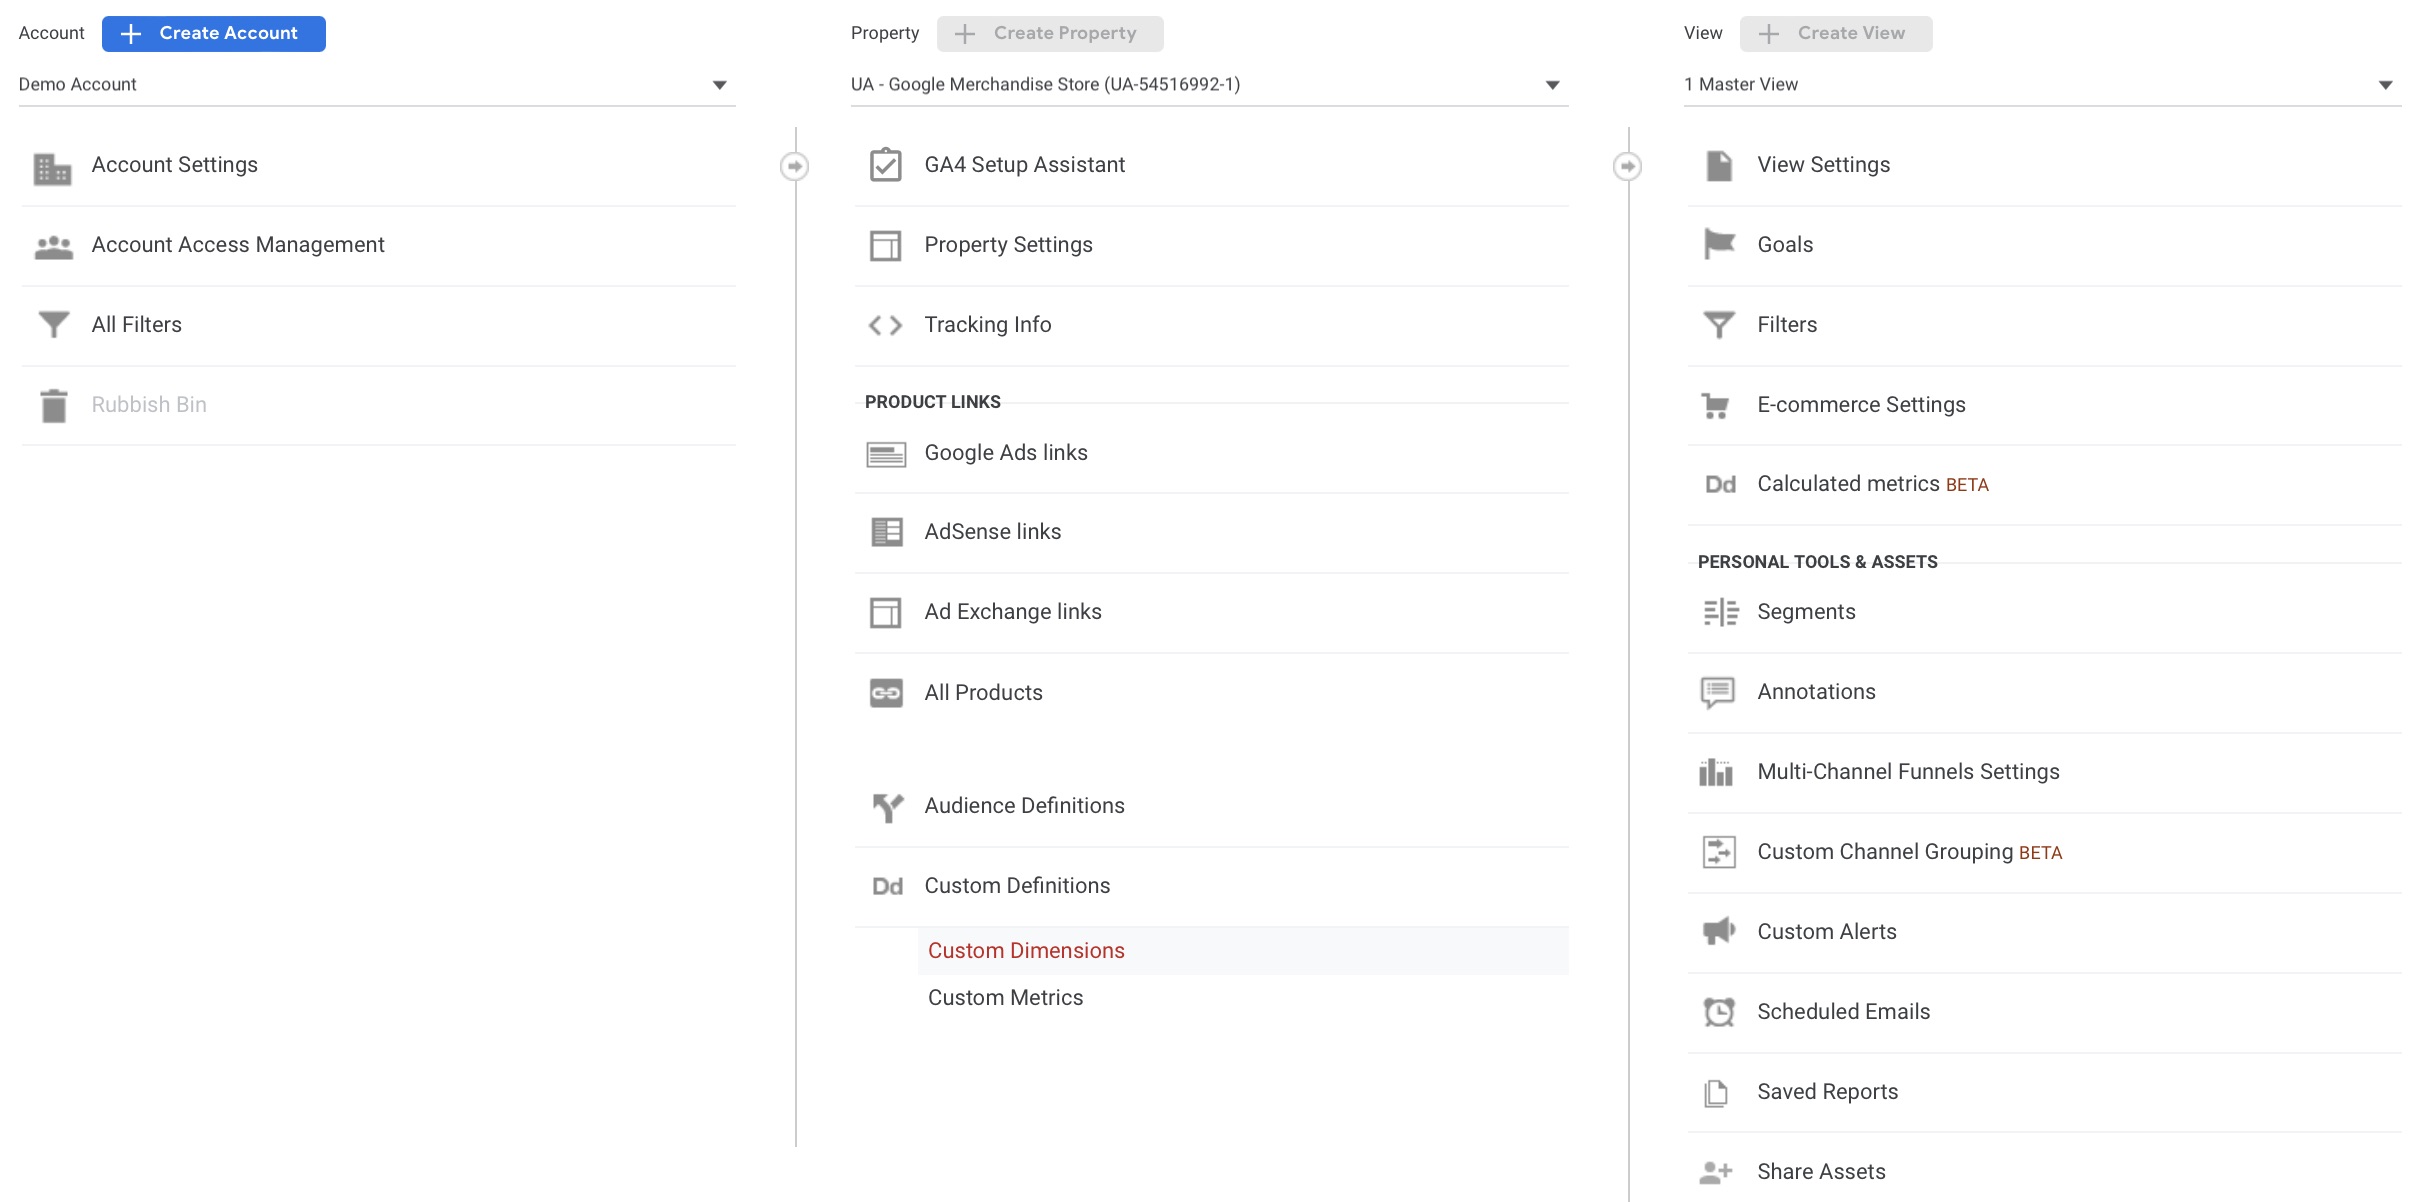Click the Custom Metrics menu item
The height and width of the screenshot is (1202, 2422).
click(1006, 997)
